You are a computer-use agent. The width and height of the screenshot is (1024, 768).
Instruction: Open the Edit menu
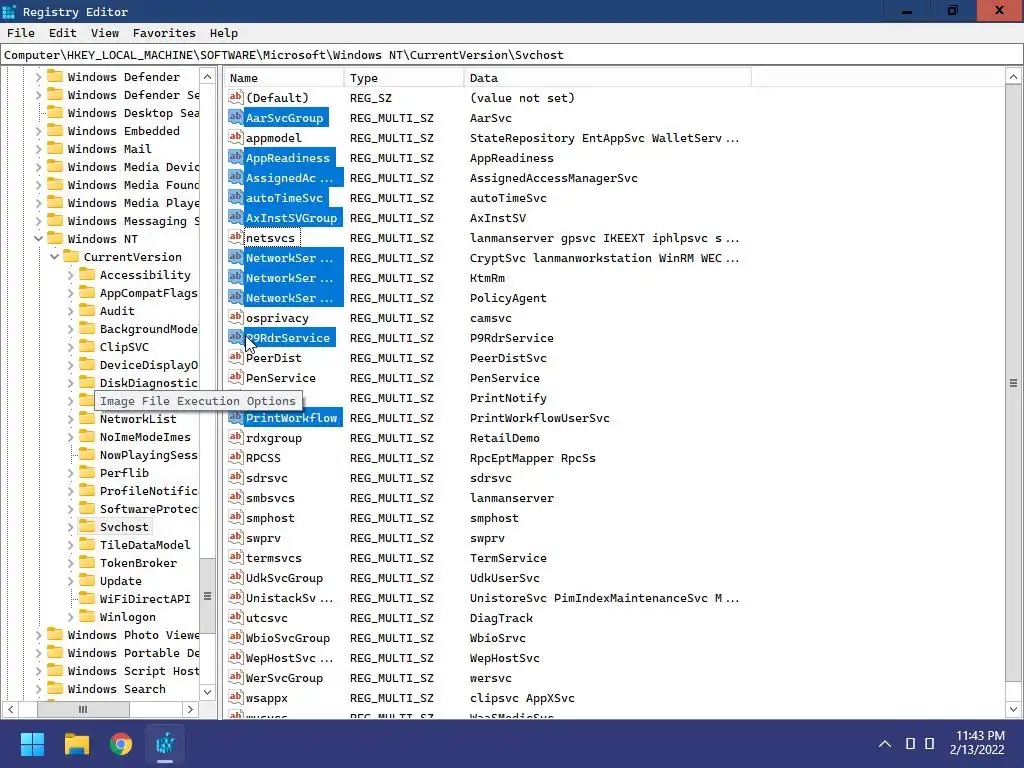pos(63,33)
